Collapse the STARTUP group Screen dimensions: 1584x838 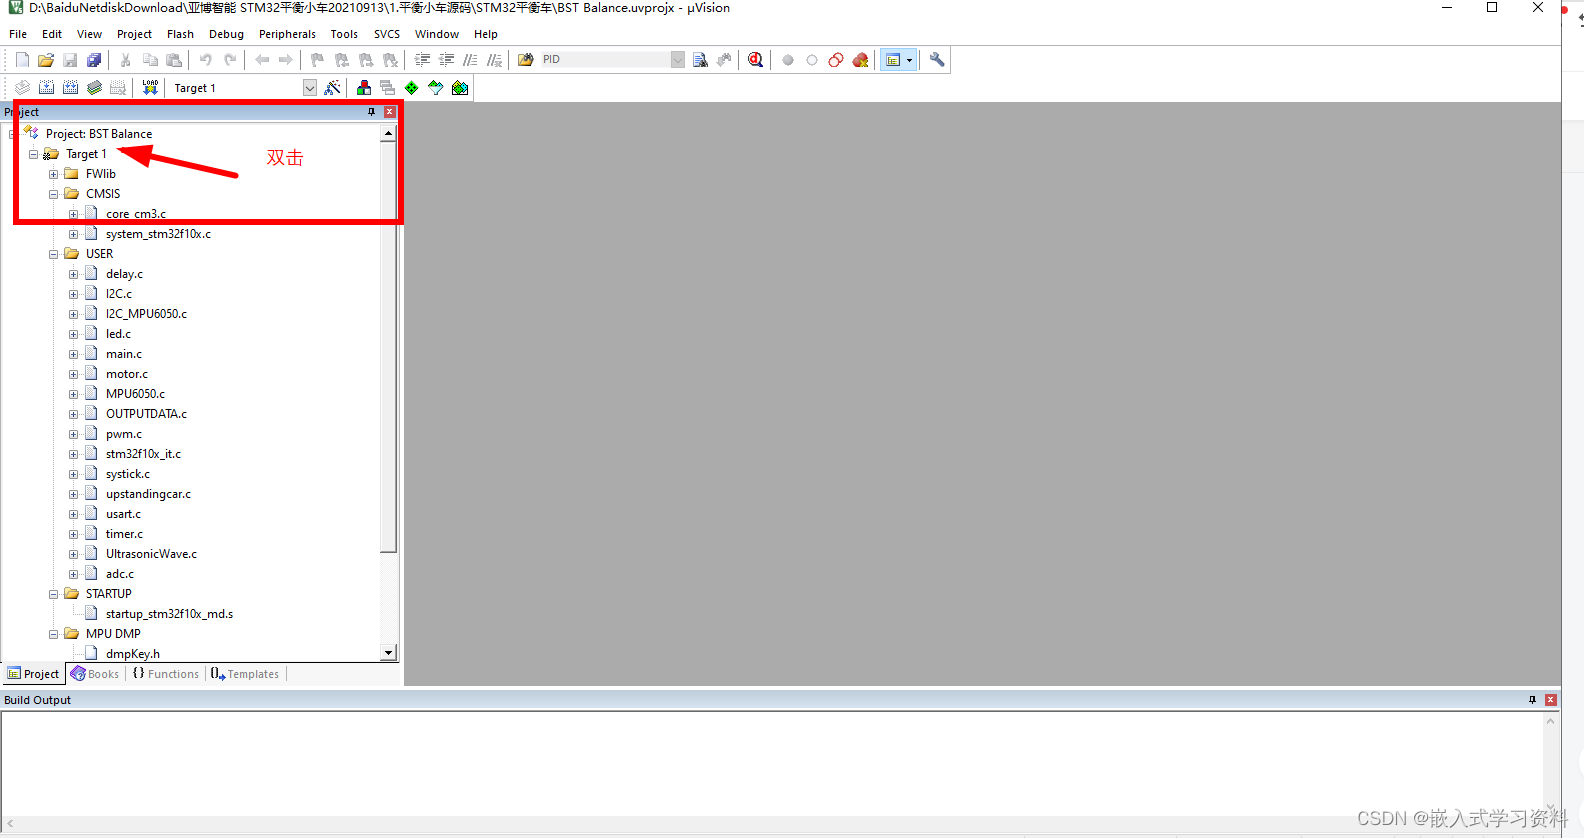pos(54,594)
